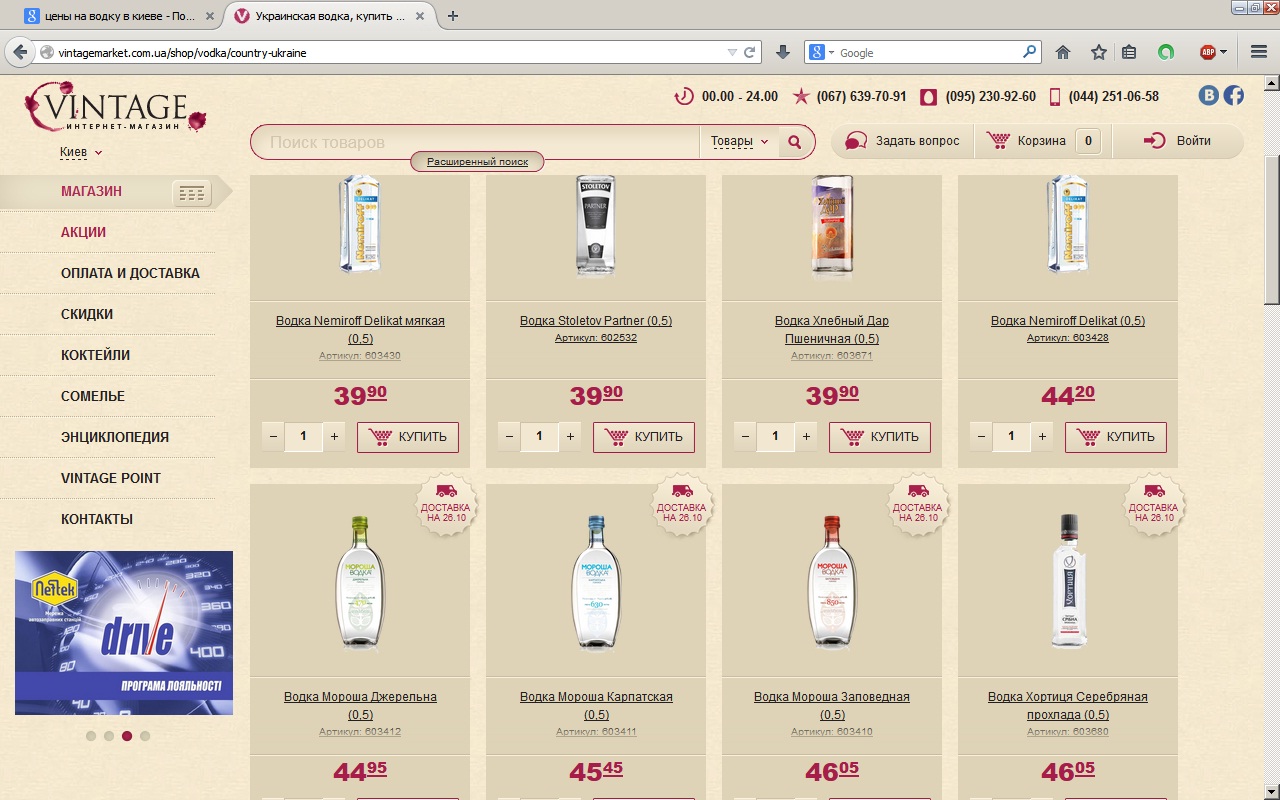
Task: Click the speech bubble icon for Задать вопрос
Action: click(856, 141)
